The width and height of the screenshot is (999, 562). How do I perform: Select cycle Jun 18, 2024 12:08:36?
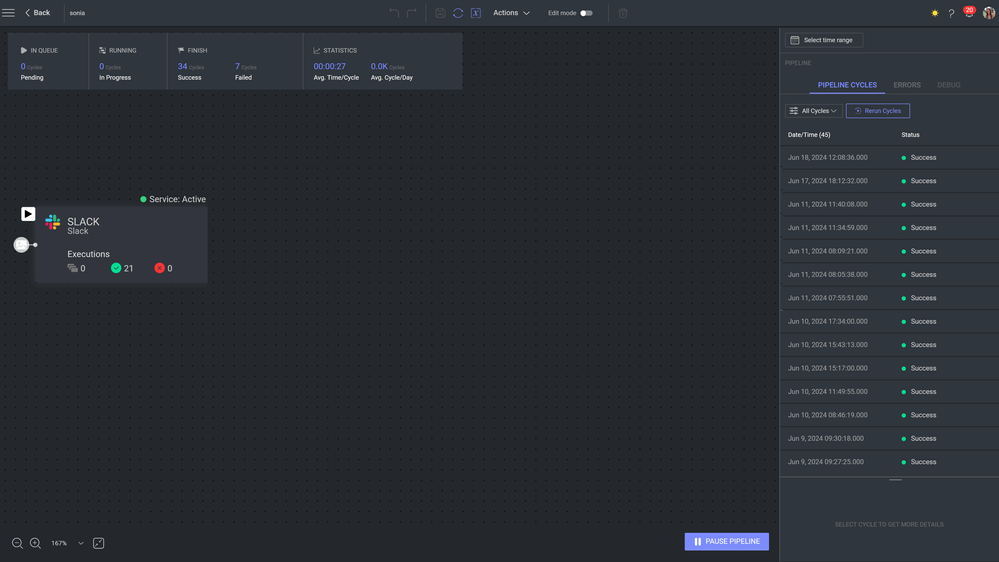pos(889,157)
